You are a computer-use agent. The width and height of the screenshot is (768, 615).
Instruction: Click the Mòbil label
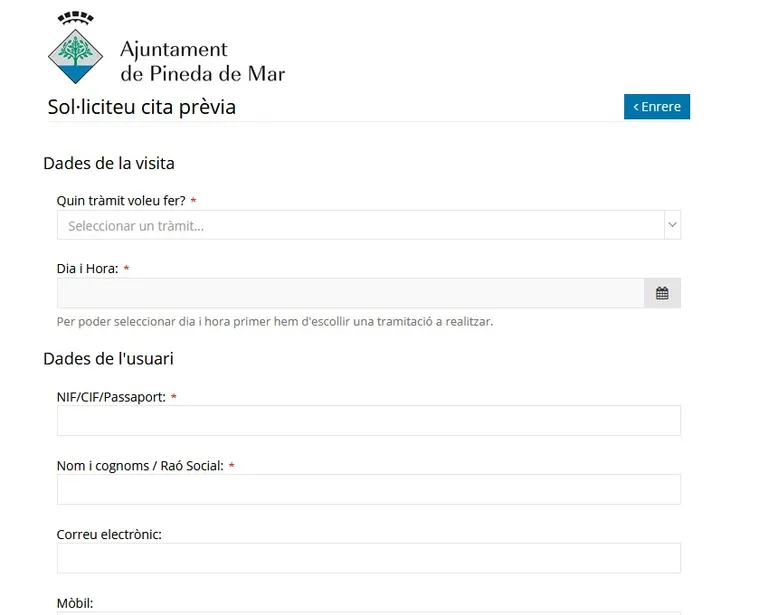75,603
